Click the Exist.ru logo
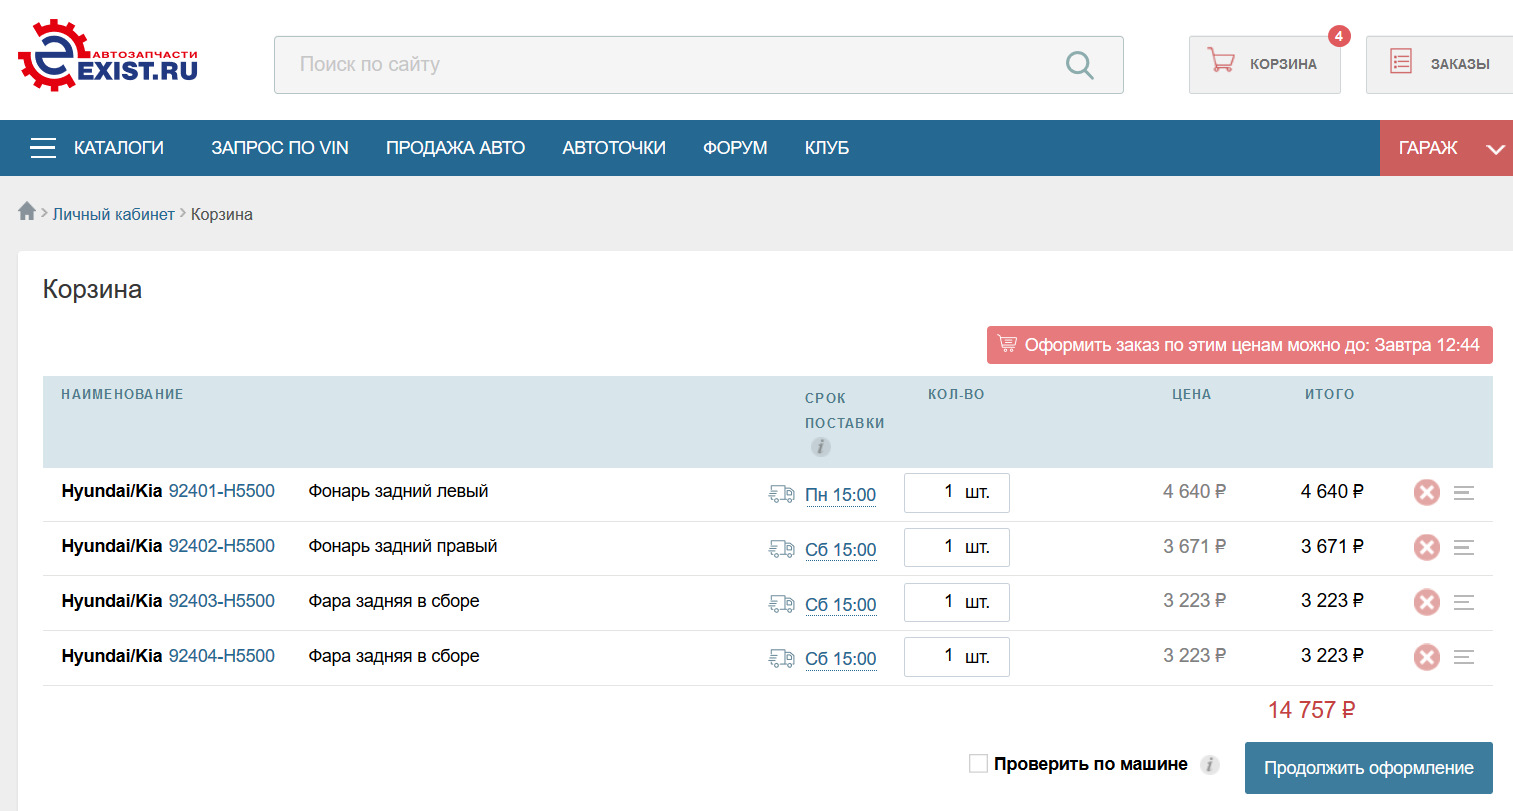 108,57
